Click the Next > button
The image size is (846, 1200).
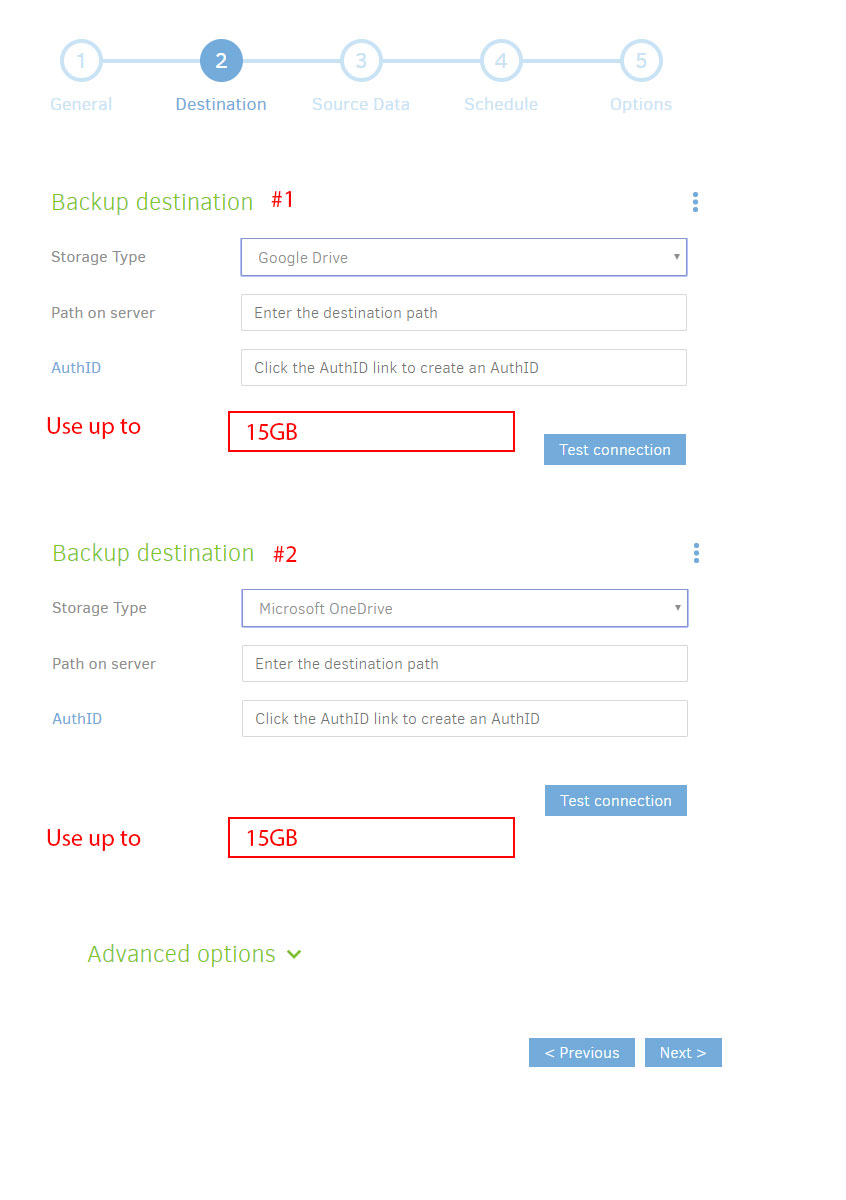(683, 1053)
